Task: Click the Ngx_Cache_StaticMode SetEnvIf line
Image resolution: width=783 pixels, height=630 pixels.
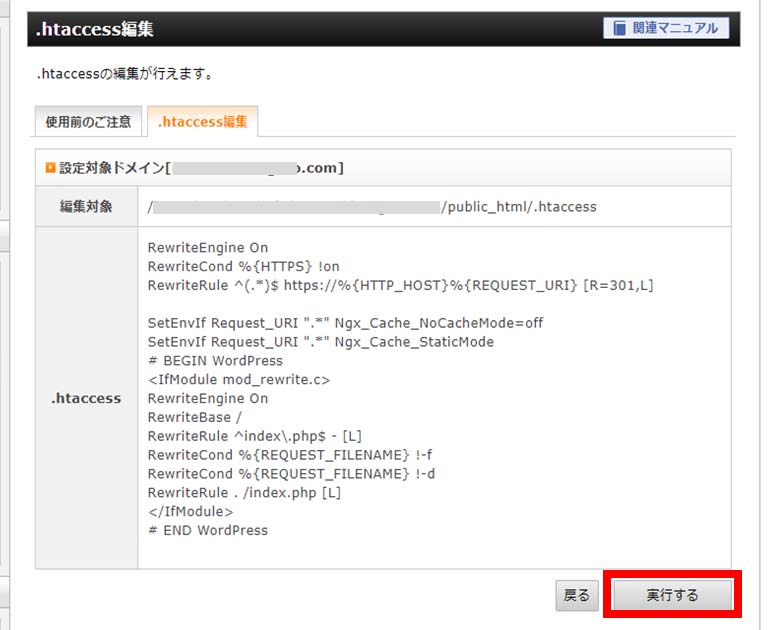Action: coord(320,342)
